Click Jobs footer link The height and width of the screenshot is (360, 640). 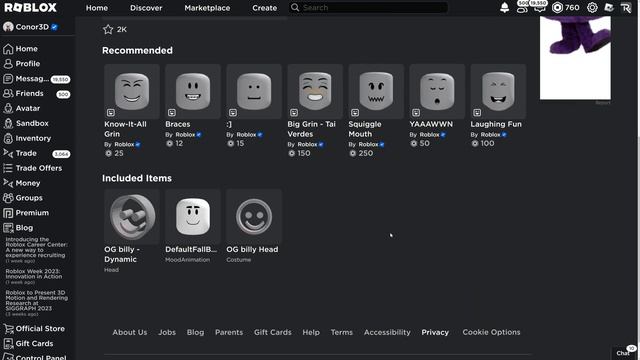coord(167,332)
